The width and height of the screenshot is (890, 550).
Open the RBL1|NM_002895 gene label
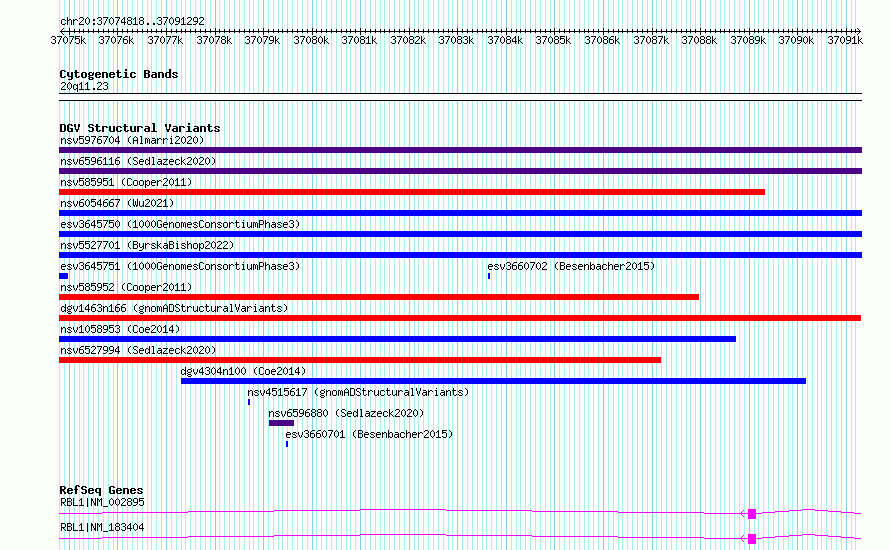(x=102, y=502)
